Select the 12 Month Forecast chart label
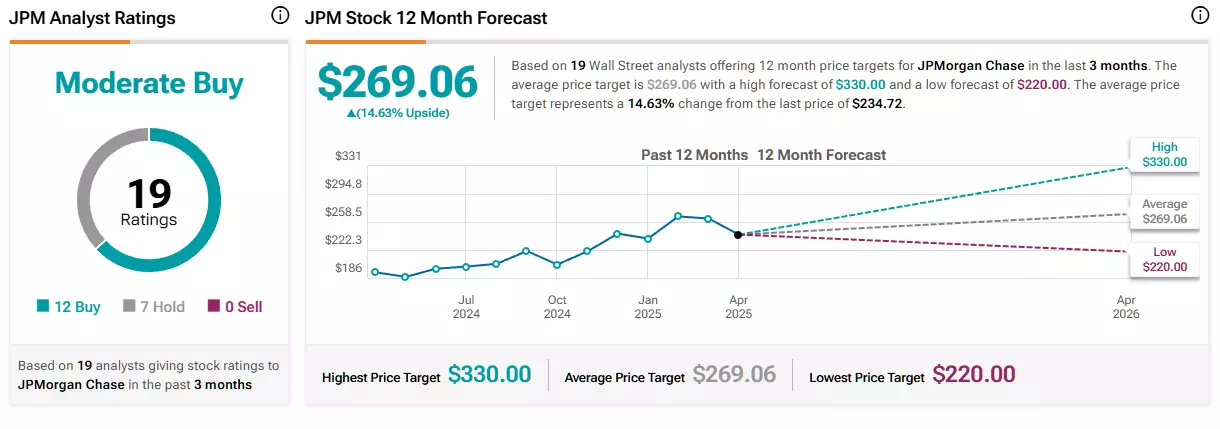The image size is (1220, 429). click(x=821, y=155)
